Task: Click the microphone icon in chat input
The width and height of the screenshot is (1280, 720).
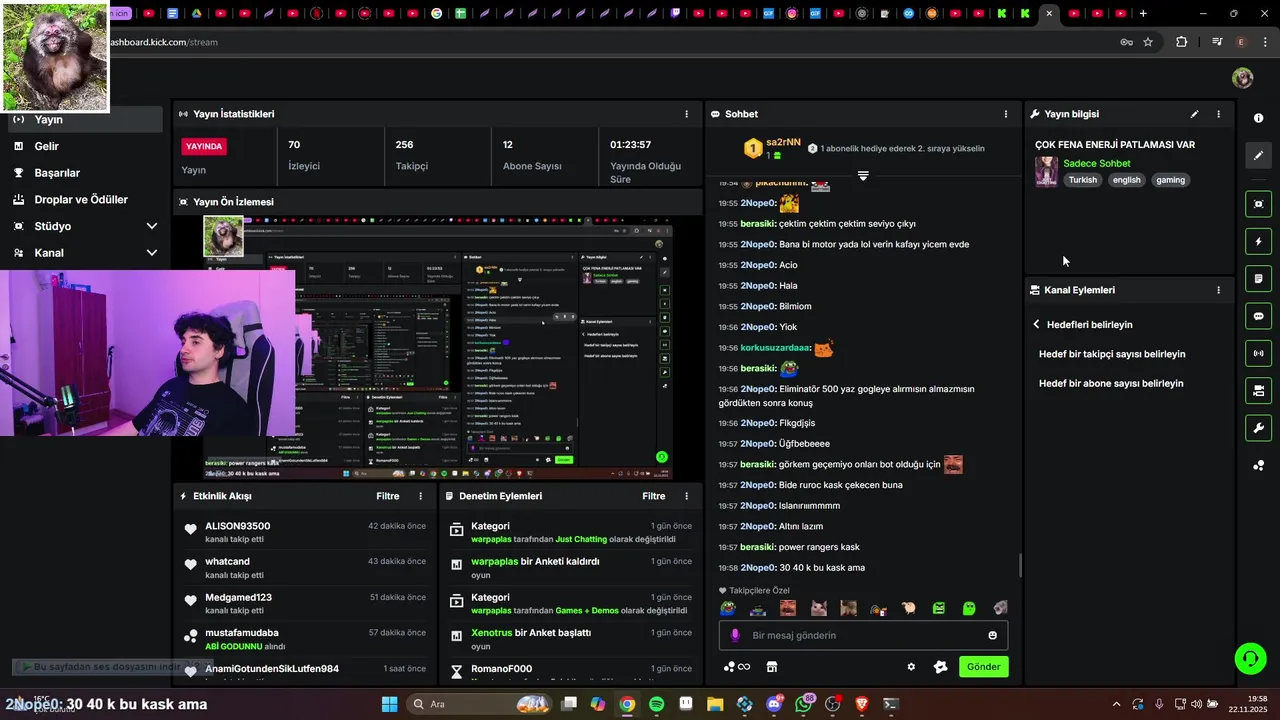Action: coord(735,635)
